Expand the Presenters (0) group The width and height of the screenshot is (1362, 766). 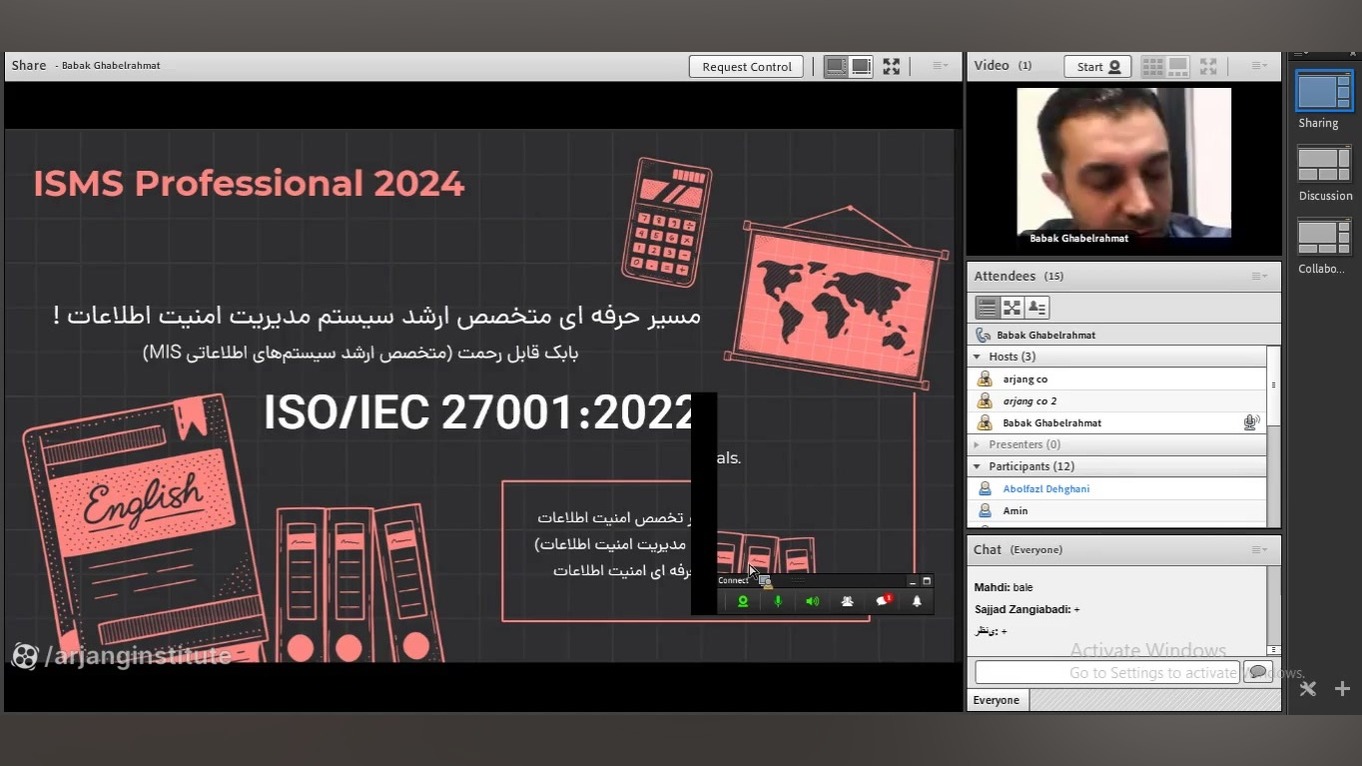tap(977, 445)
